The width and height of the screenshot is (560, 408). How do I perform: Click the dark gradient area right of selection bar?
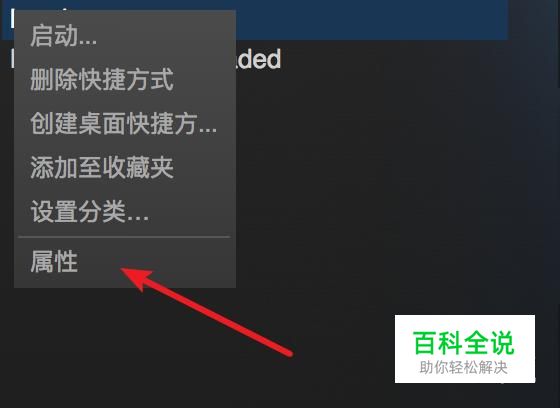[532, 20]
